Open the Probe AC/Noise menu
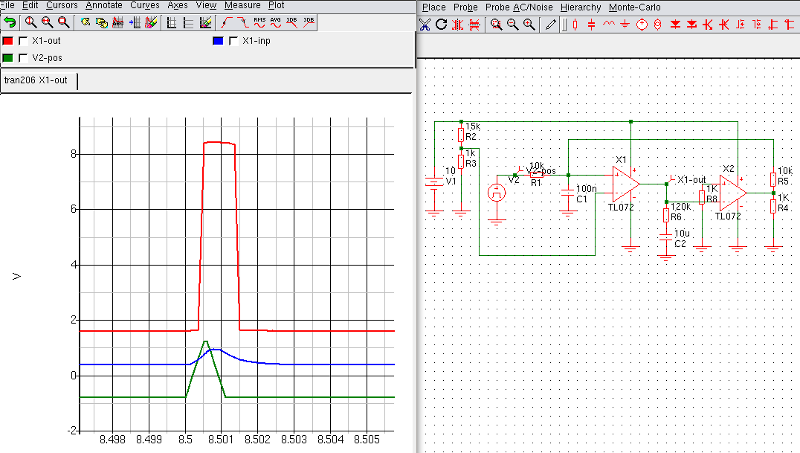This screenshot has height=453, width=800. (x=520, y=6)
